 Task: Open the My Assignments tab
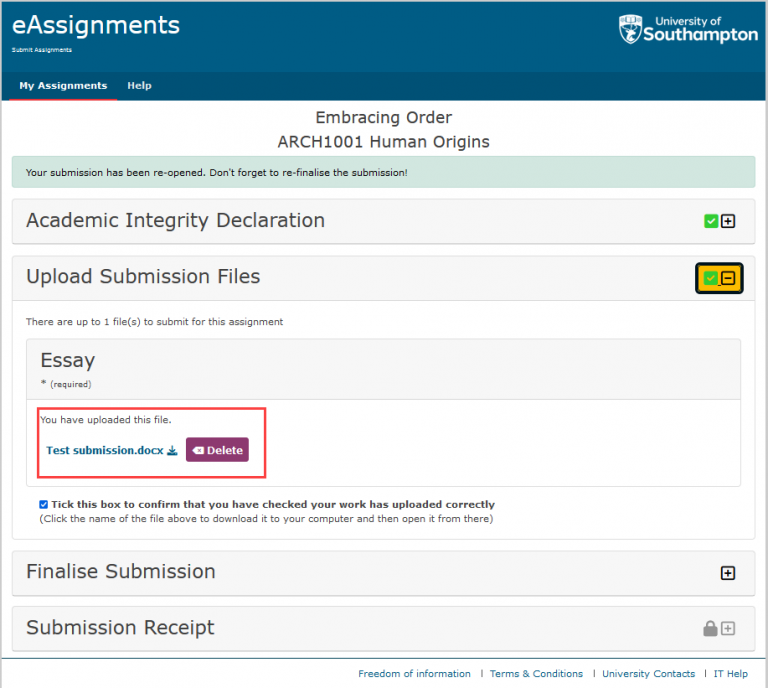click(x=63, y=86)
